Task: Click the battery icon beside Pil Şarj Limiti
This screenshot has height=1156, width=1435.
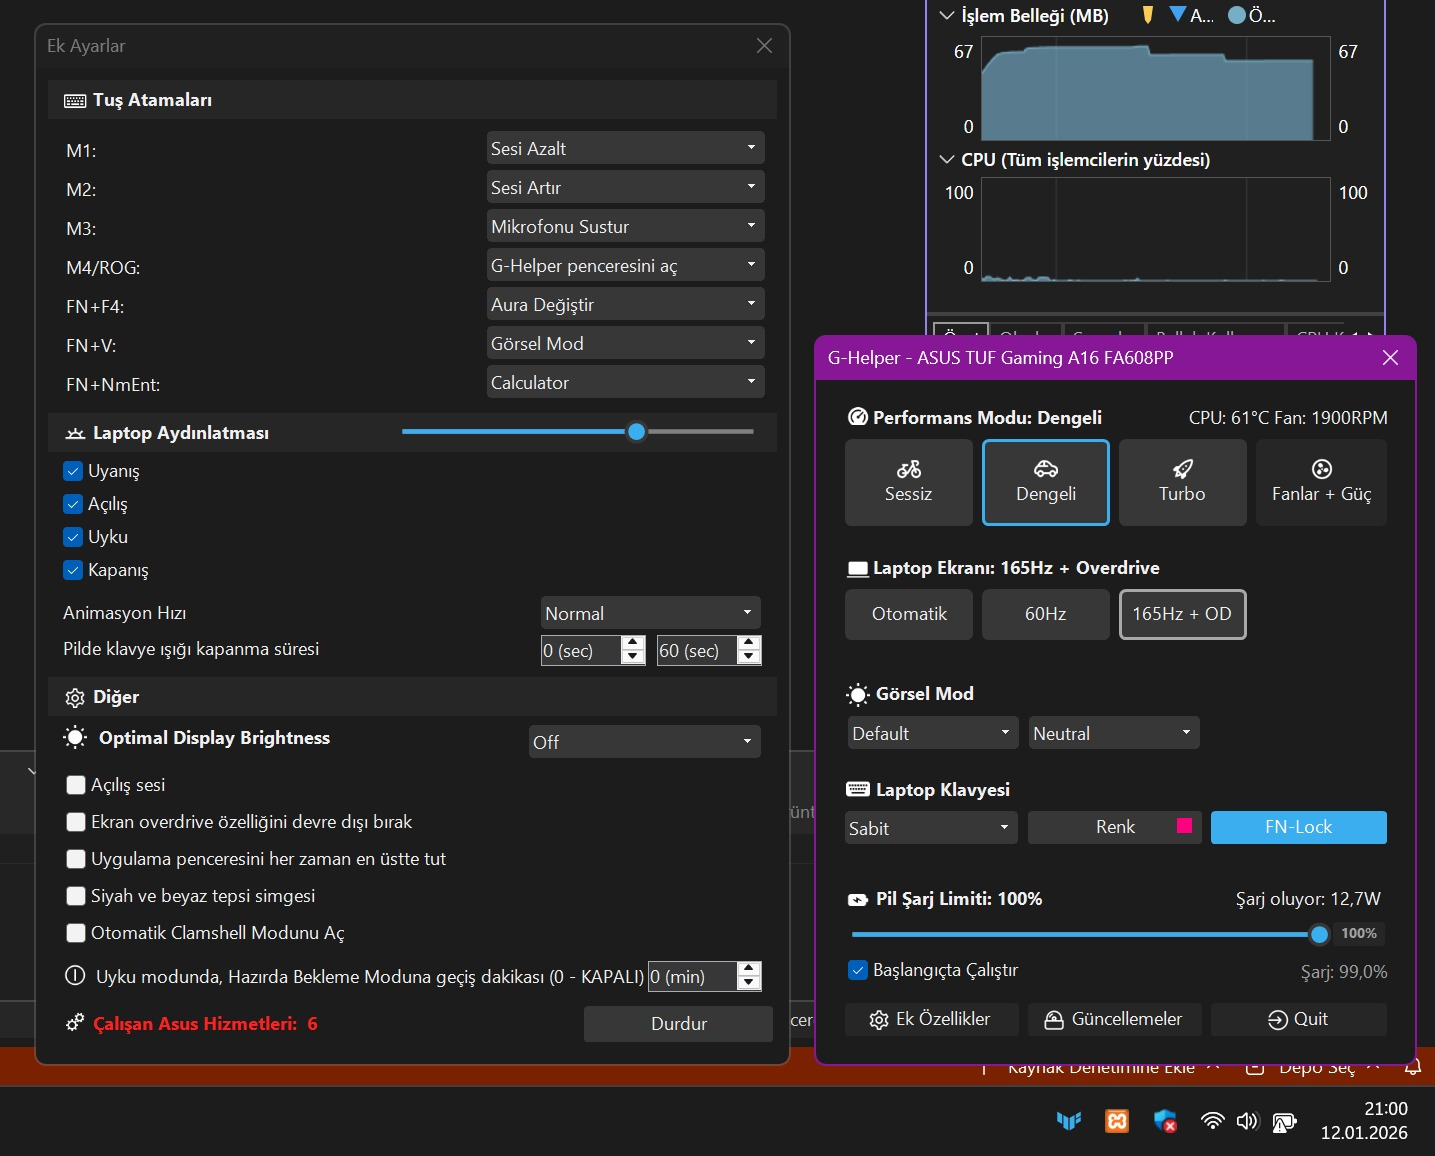Action: [x=858, y=900]
